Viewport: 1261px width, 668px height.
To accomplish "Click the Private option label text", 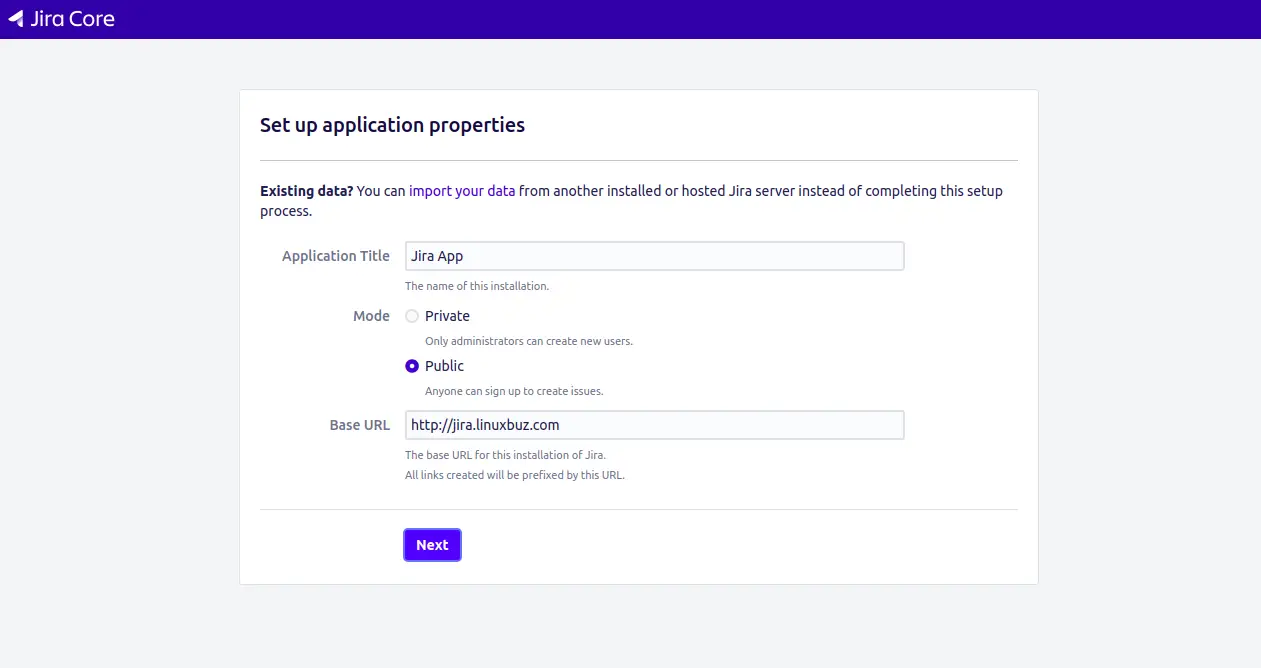I will (x=447, y=316).
